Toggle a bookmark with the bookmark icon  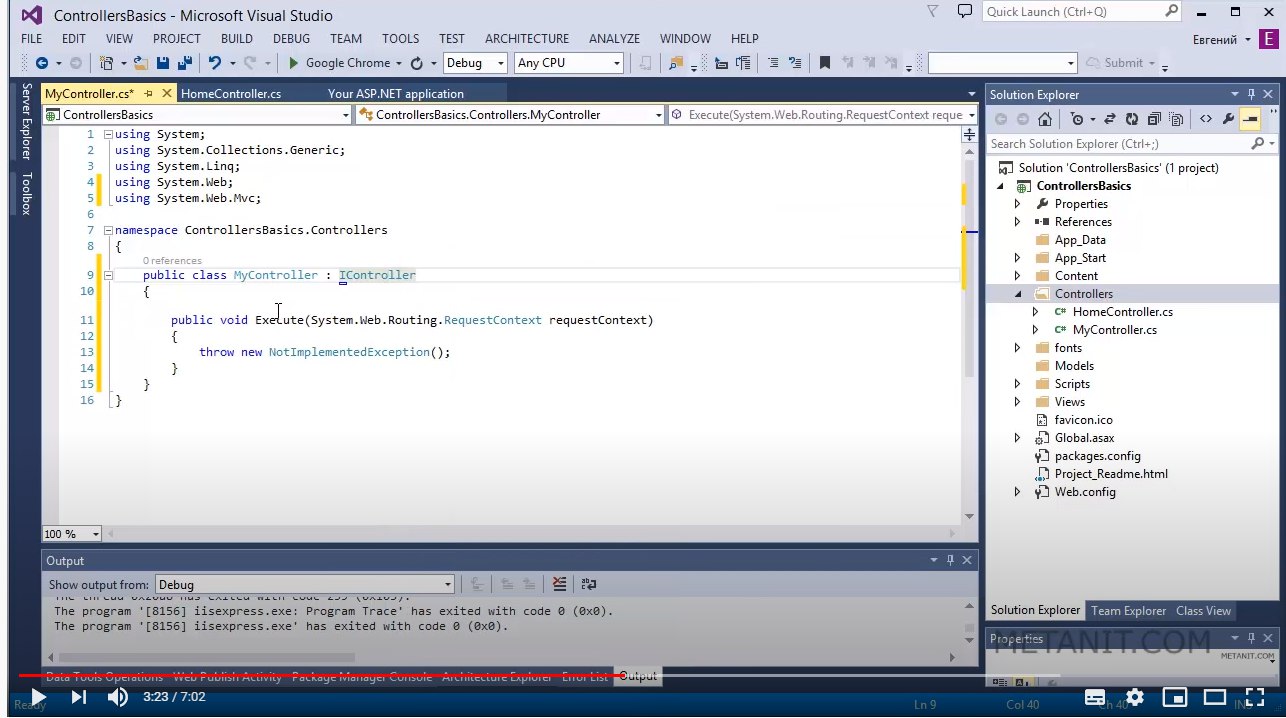825,63
